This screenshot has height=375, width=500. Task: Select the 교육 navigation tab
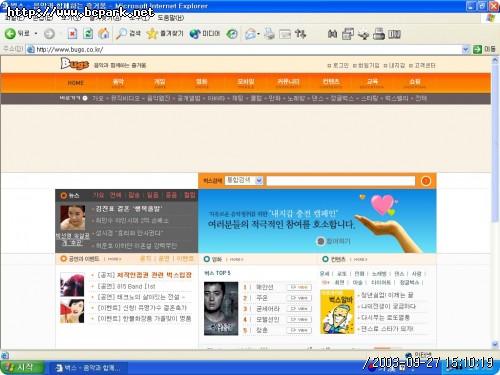coord(372,83)
